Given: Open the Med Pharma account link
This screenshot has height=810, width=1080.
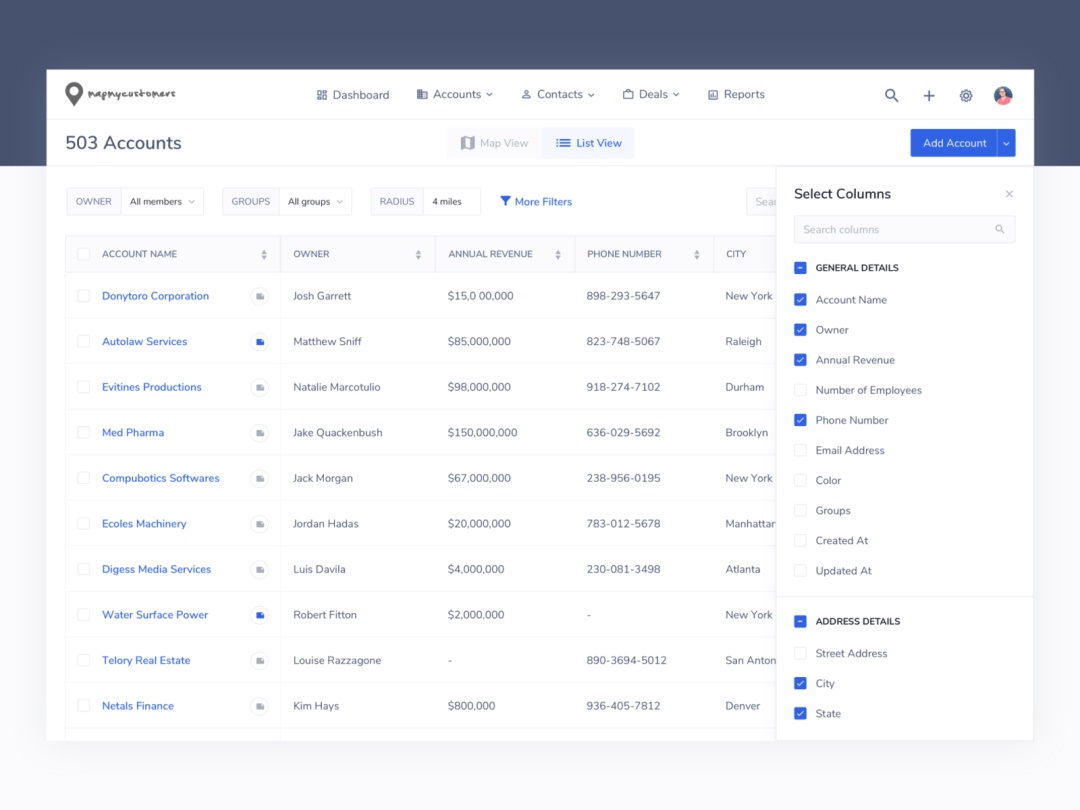Looking at the screenshot, I should [x=133, y=433].
